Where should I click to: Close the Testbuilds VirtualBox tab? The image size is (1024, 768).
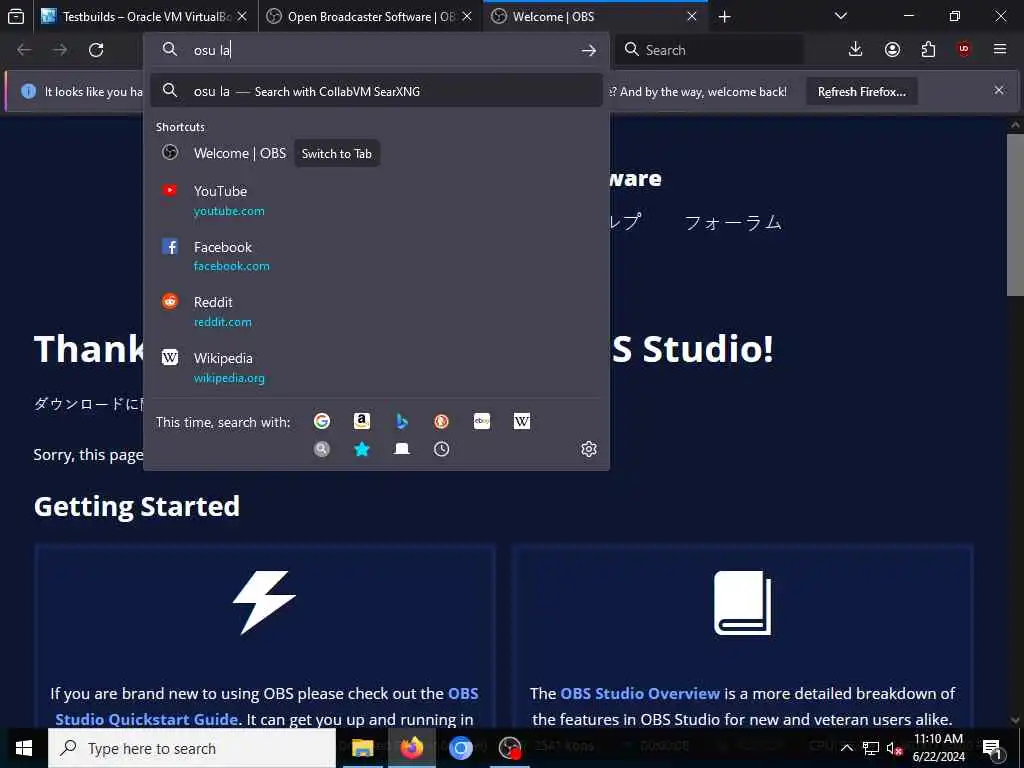[242, 16]
